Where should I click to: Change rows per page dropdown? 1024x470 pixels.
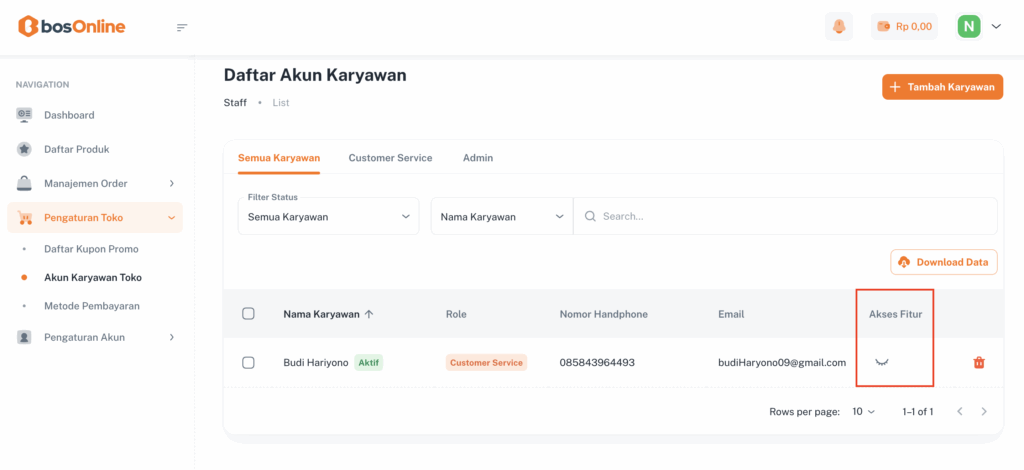click(x=863, y=411)
